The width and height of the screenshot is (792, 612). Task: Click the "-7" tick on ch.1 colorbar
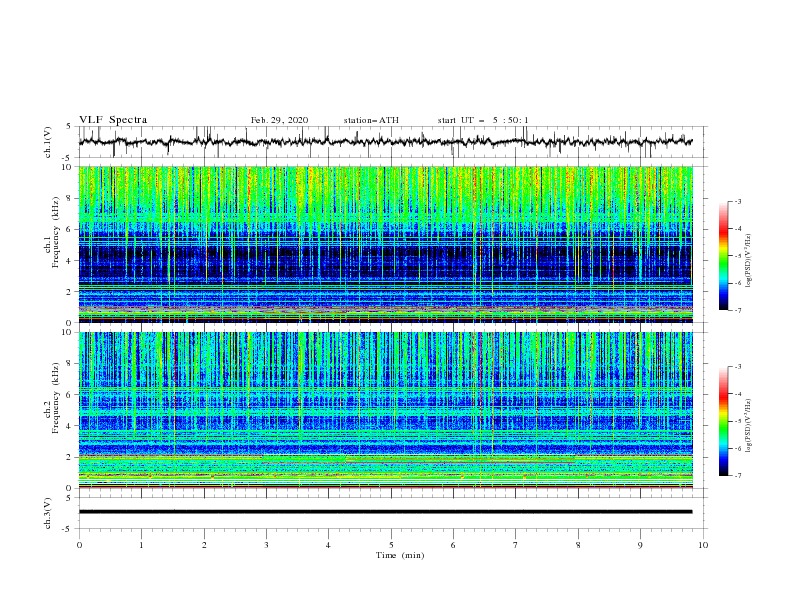point(737,310)
